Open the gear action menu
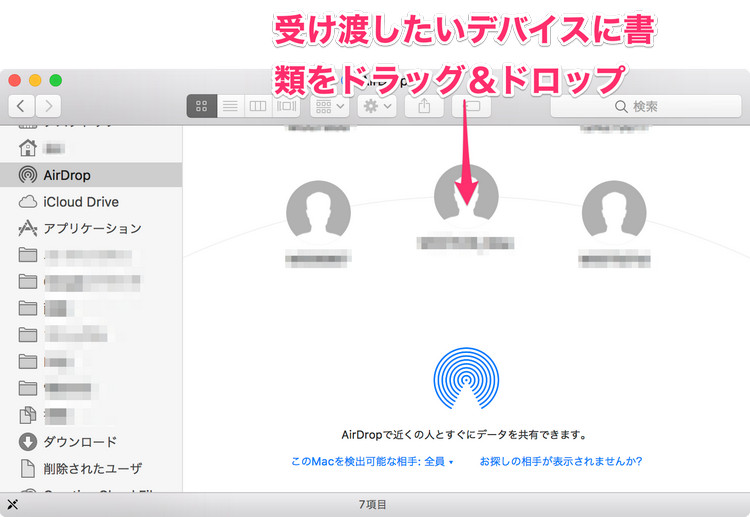 pyautogui.click(x=377, y=106)
